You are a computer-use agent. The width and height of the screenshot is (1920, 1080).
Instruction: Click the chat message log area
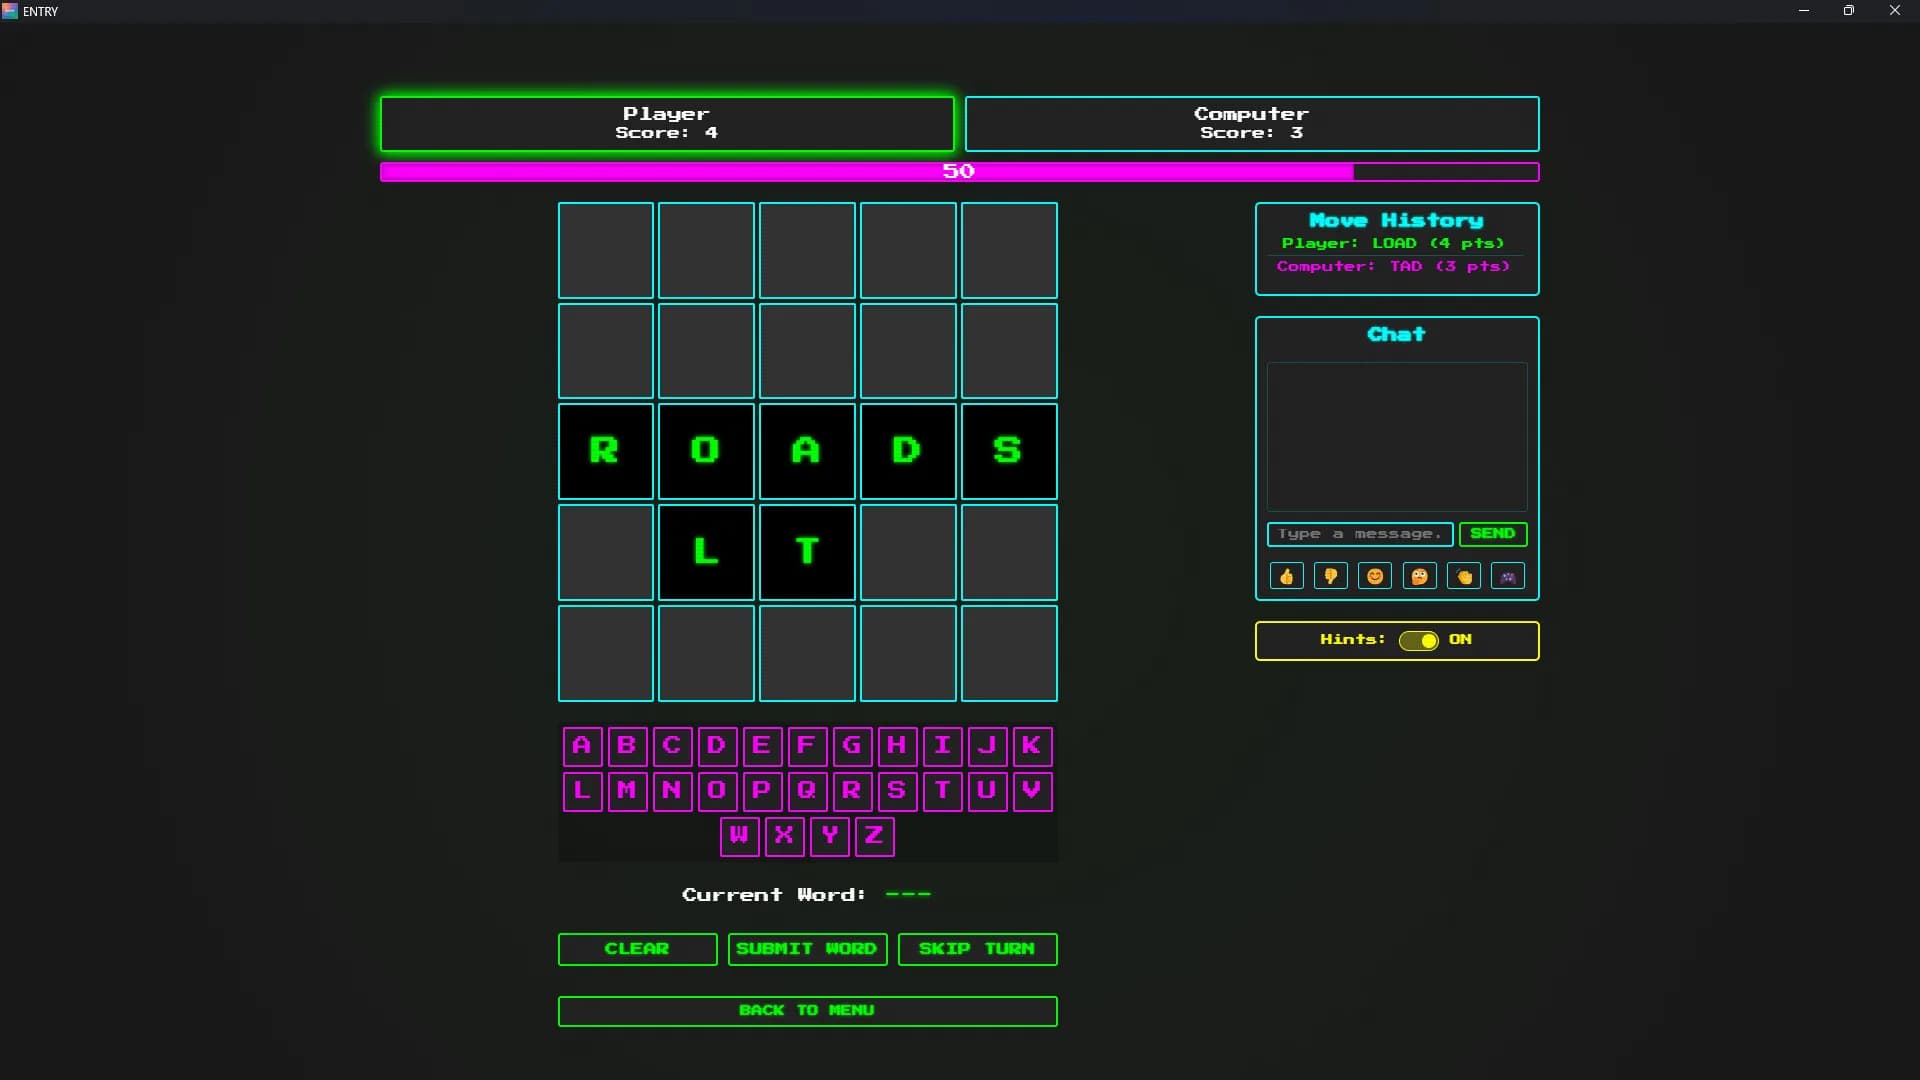point(1397,437)
